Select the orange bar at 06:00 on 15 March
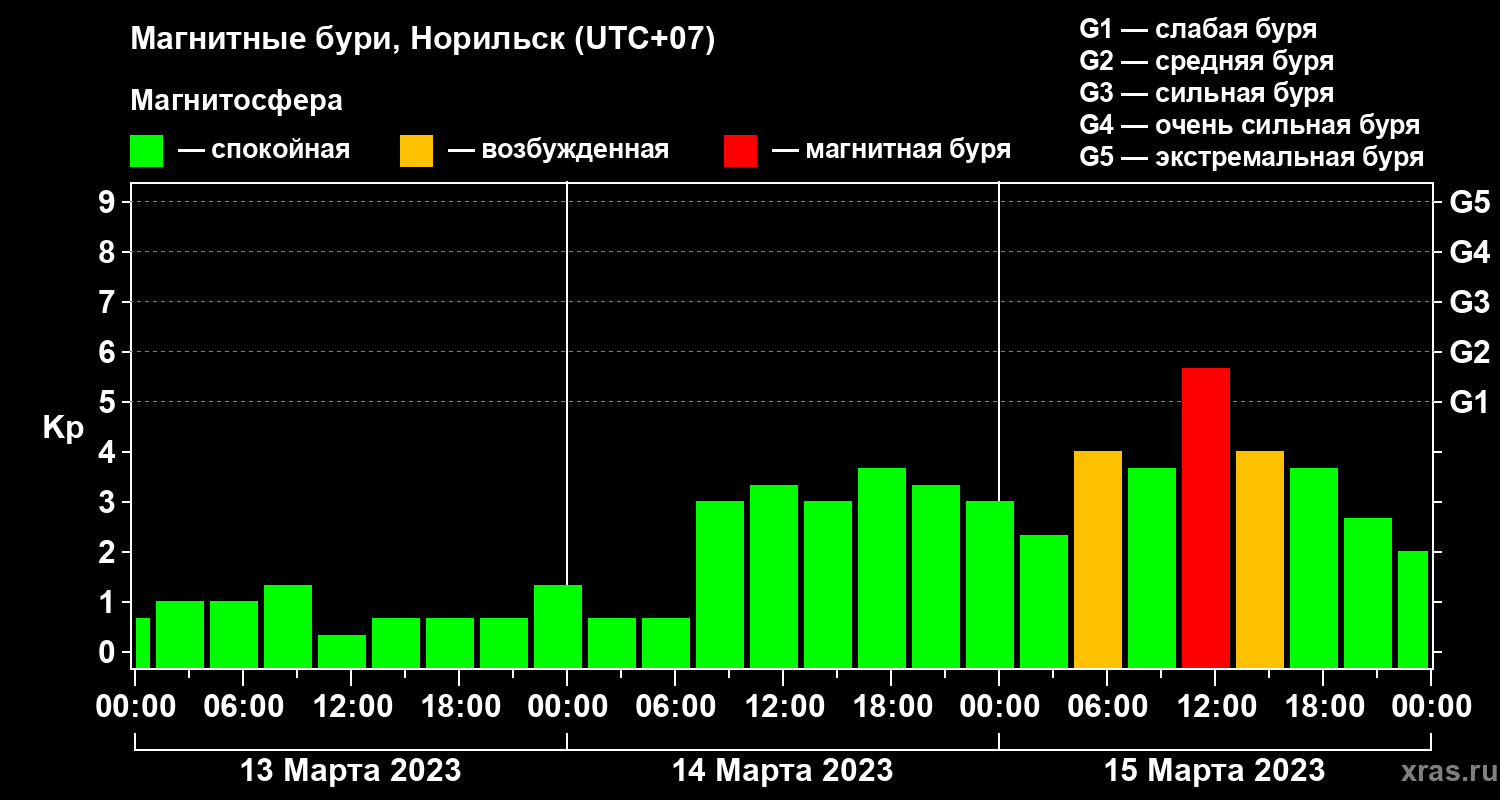The width and height of the screenshot is (1500, 800). click(1098, 560)
